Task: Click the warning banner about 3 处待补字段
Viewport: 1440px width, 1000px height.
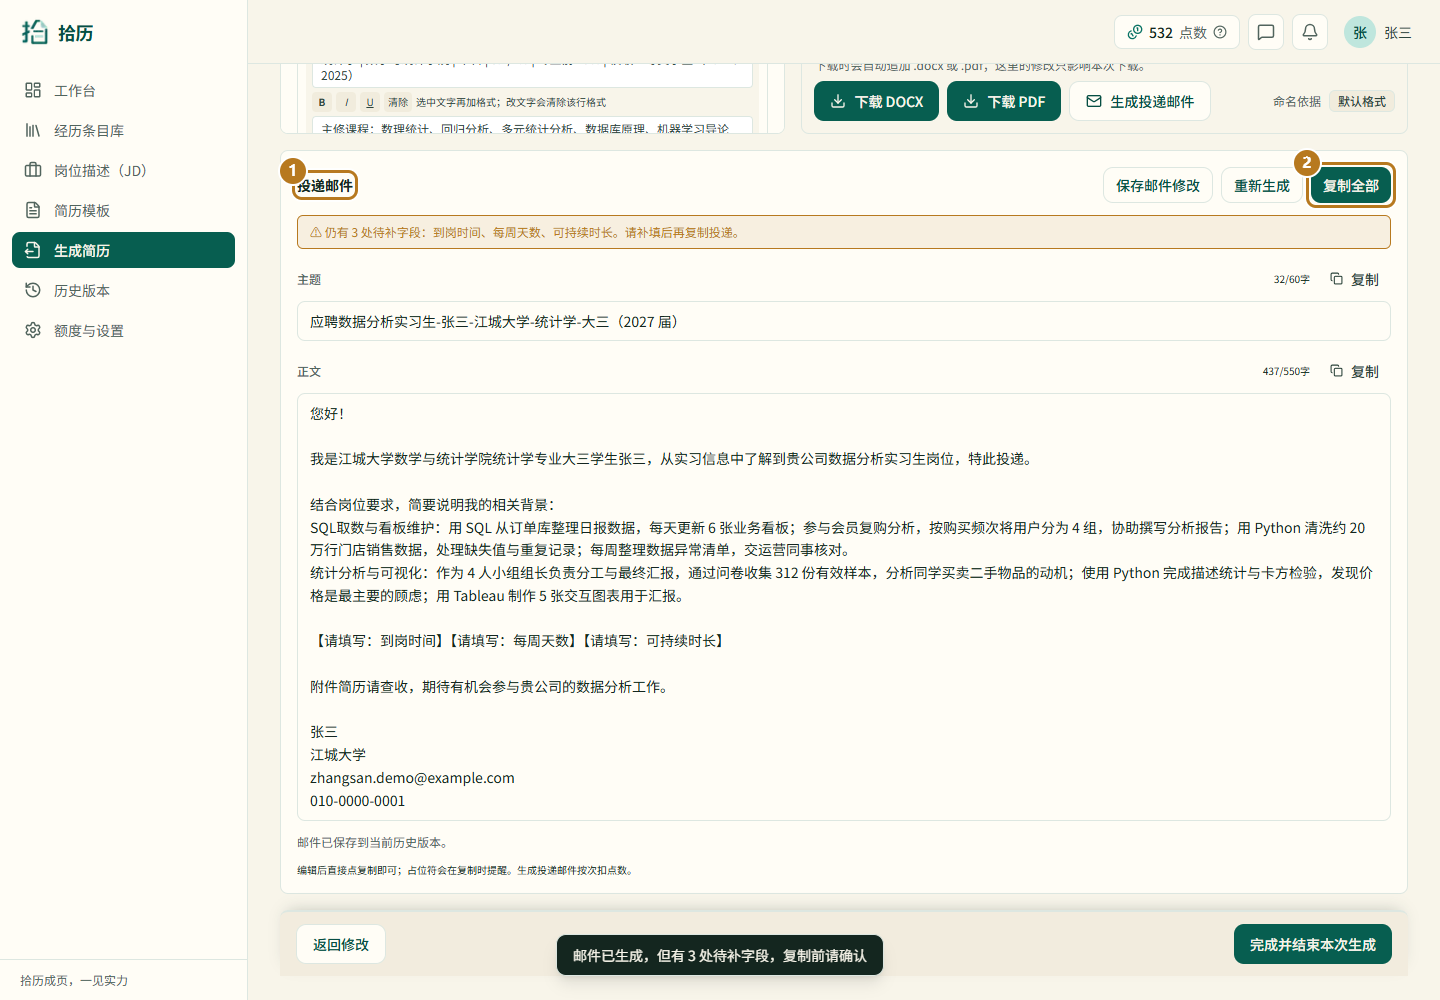Action: [844, 232]
